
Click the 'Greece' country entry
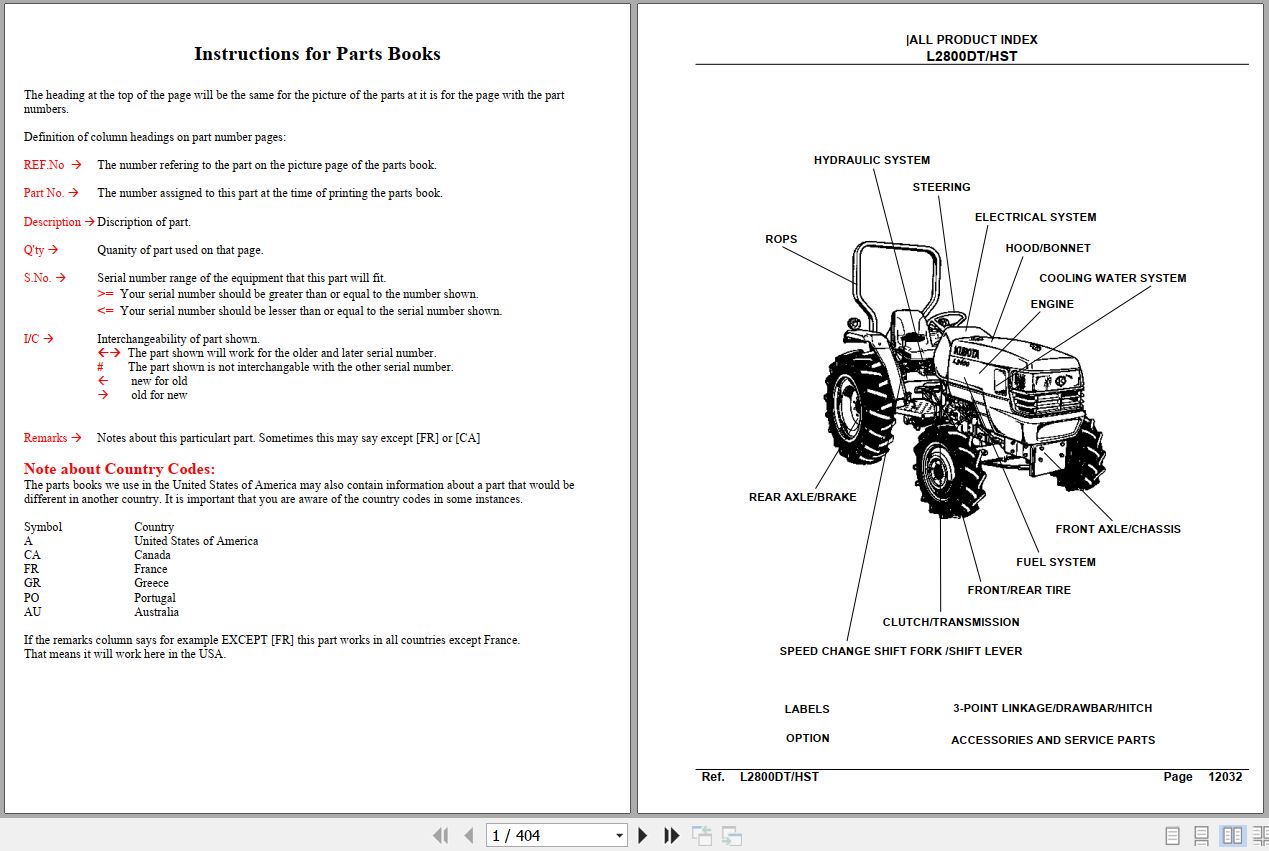click(151, 583)
